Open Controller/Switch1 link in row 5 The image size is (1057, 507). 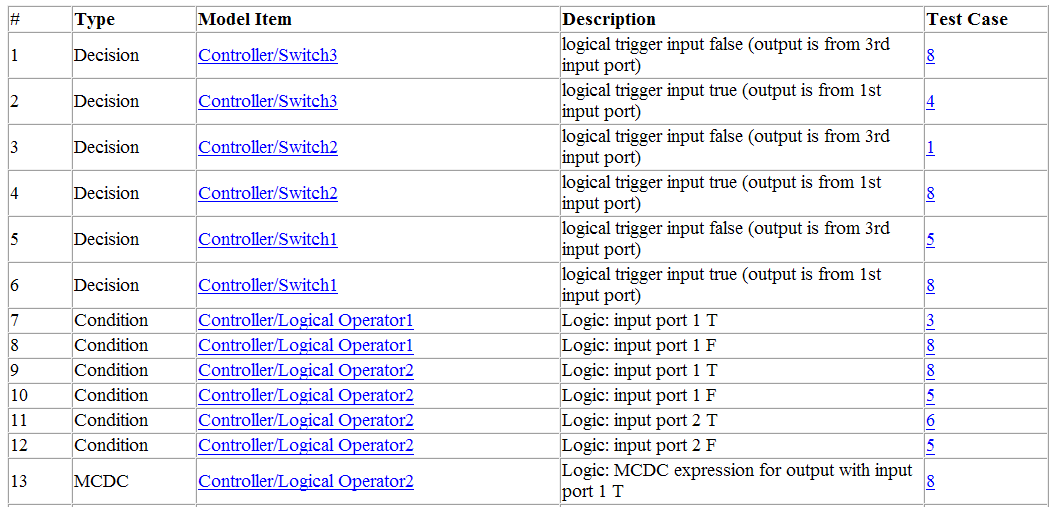[267, 239]
